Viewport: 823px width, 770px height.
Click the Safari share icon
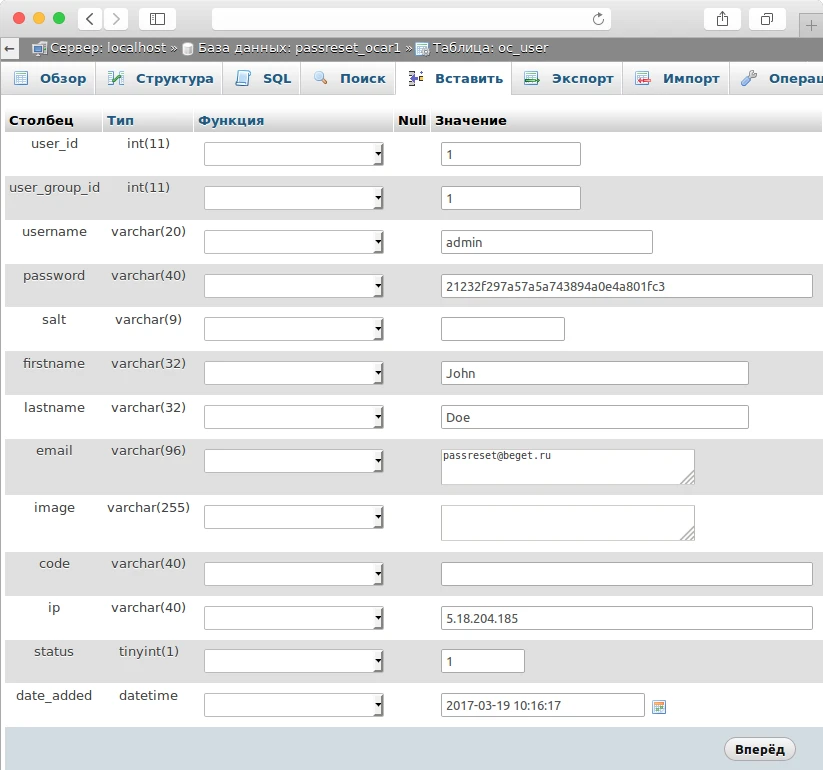(722, 19)
